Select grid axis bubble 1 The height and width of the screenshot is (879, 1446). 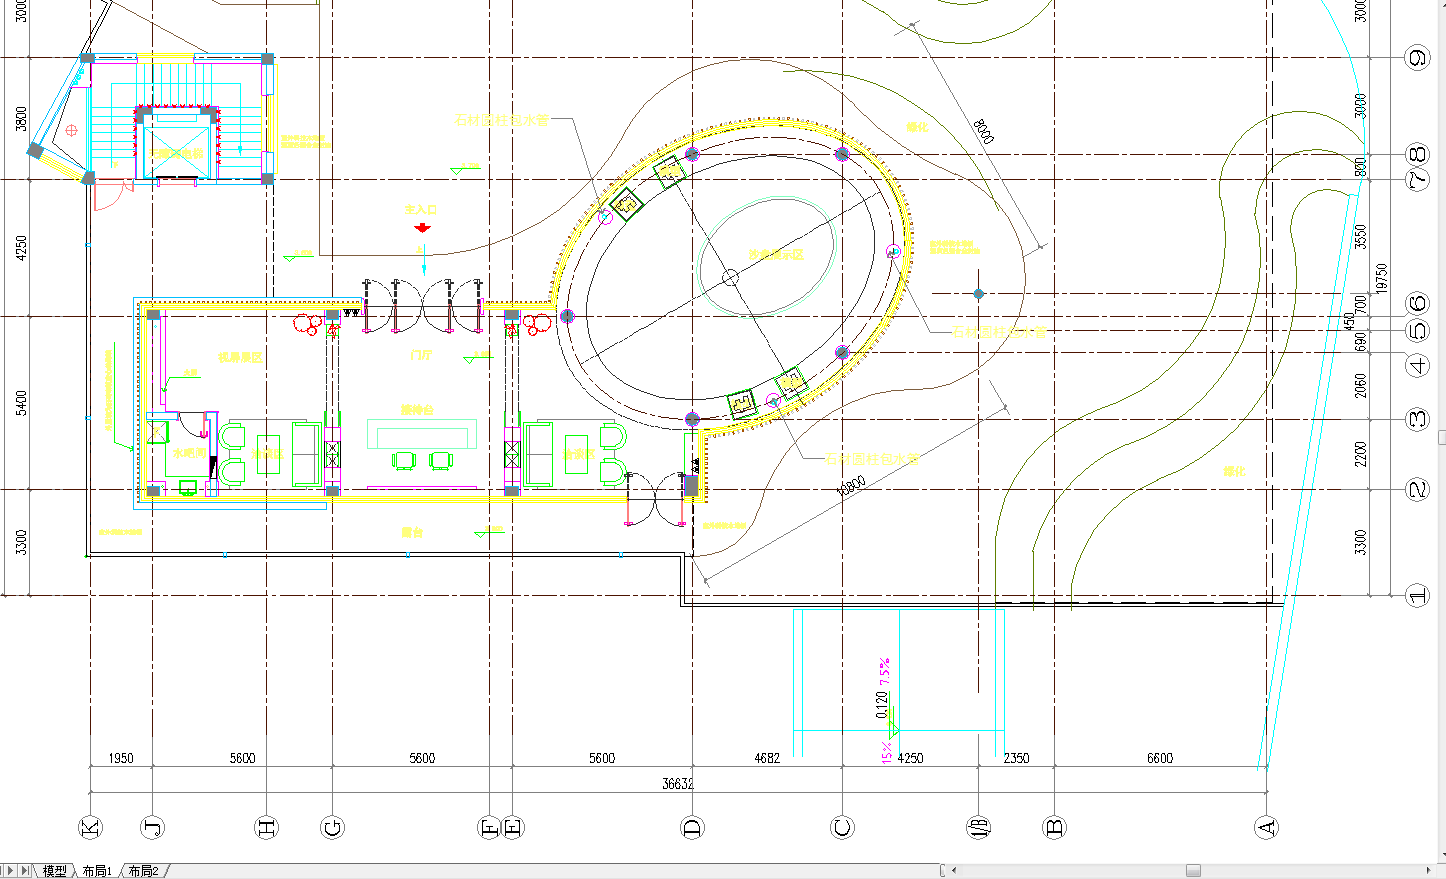[1418, 596]
